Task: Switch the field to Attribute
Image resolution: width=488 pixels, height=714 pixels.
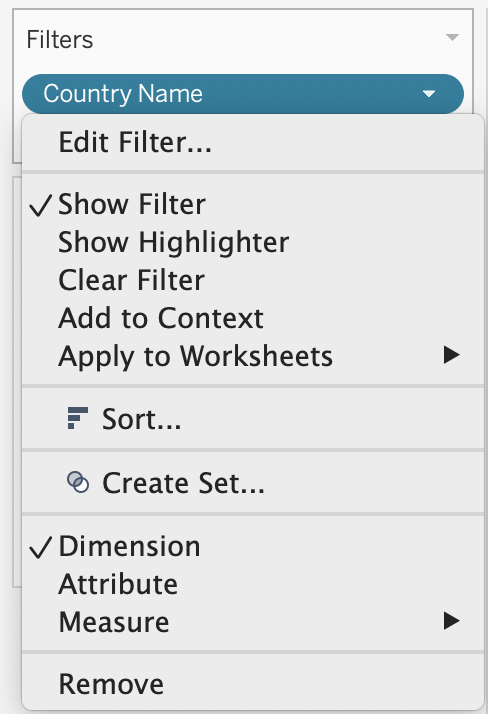Action: coord(253,584)
